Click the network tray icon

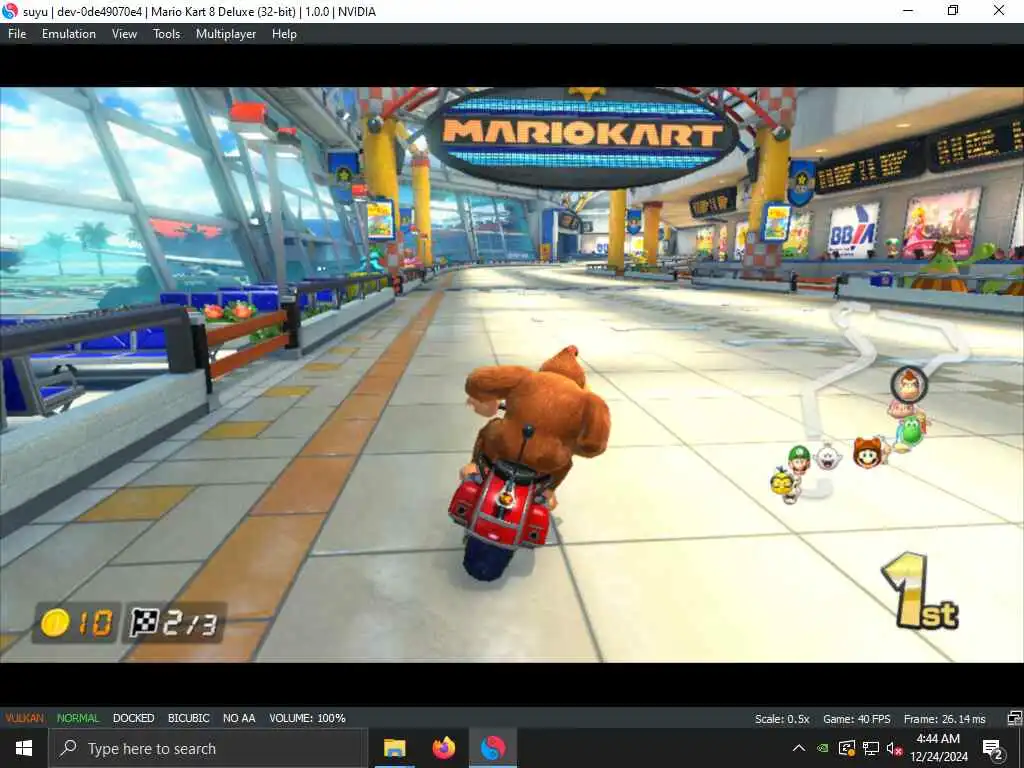871,748
